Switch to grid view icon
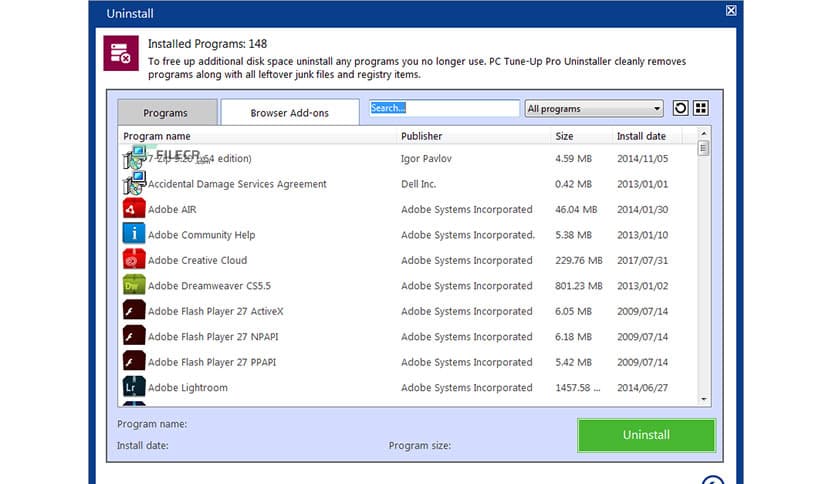Image resolution: width=836 pixels, height=484 pixels. [701, 108]
